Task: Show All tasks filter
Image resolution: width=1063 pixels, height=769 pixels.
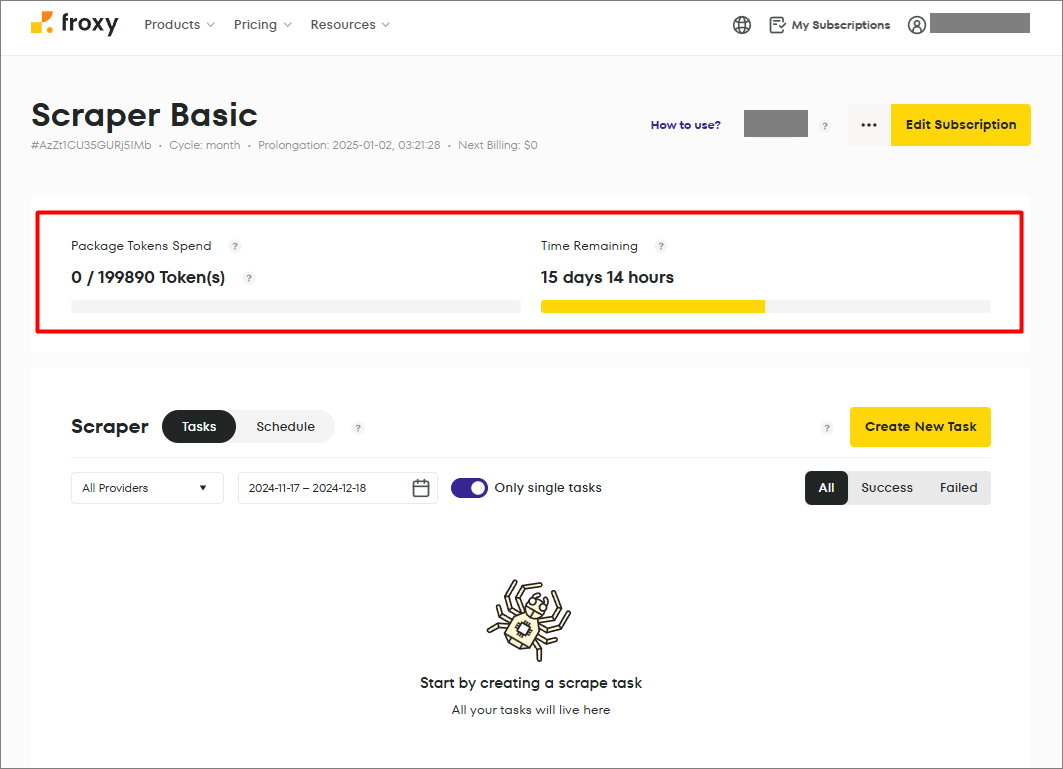Action: (826, 488)
